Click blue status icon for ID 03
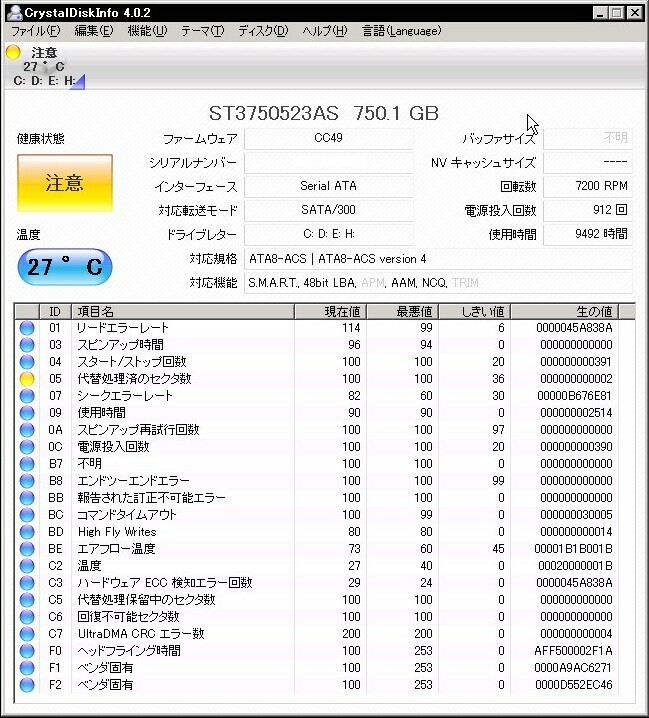This screenshot has height=718, width=649. coord(27,345)
